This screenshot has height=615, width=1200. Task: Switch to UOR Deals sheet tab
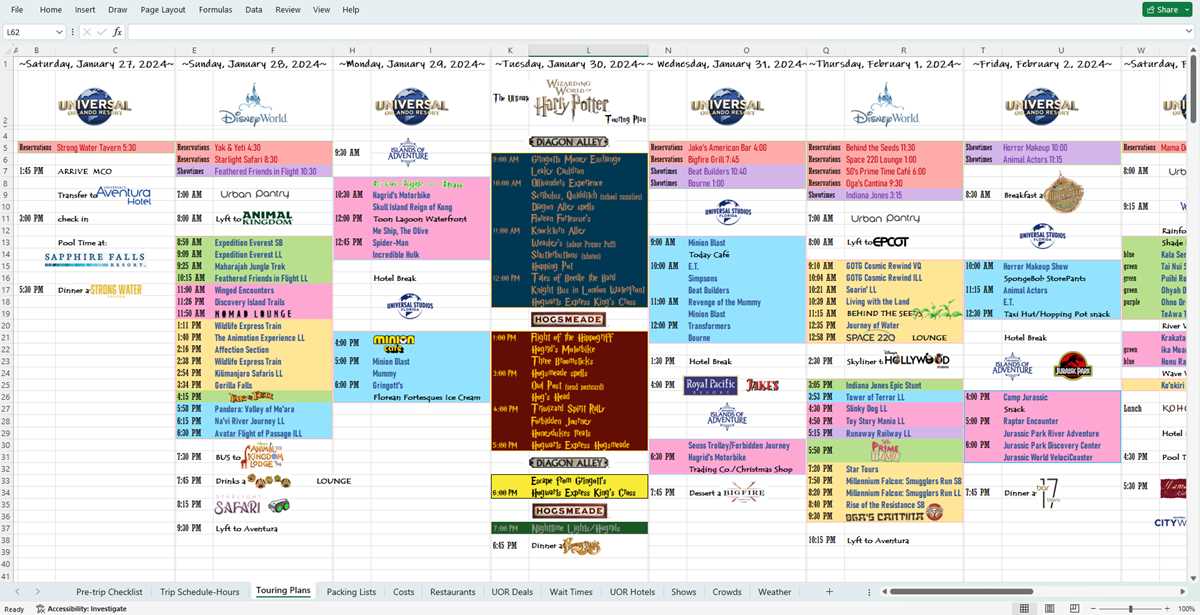[512, 592]
